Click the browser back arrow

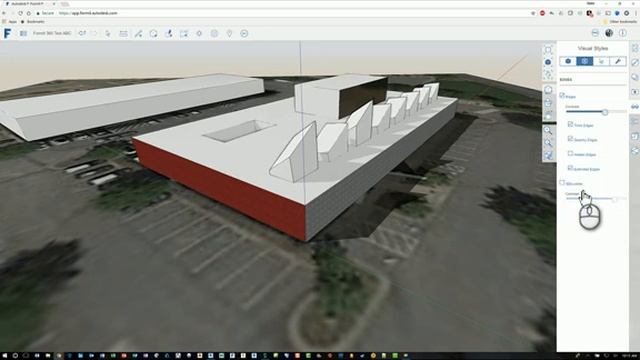[4, 13]
